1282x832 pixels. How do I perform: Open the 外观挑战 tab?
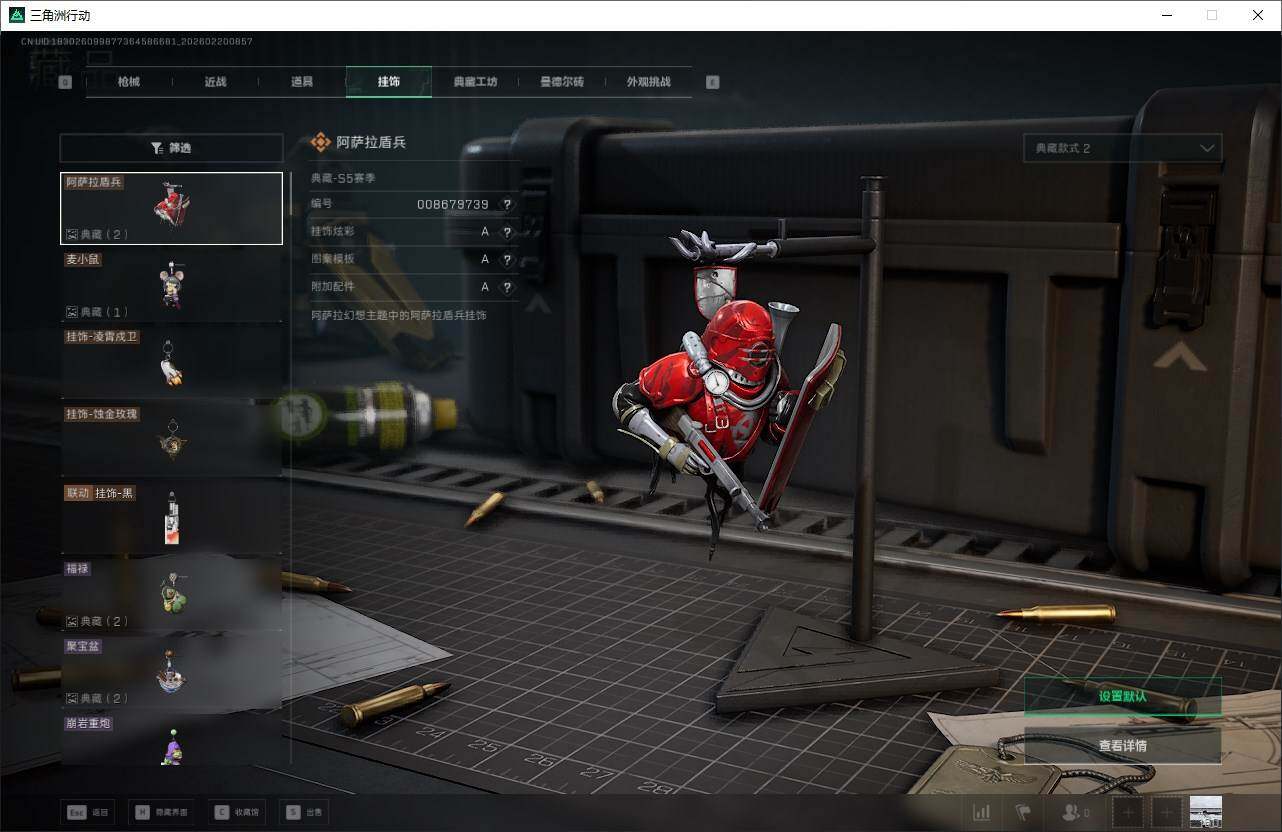tap(648, 82)
